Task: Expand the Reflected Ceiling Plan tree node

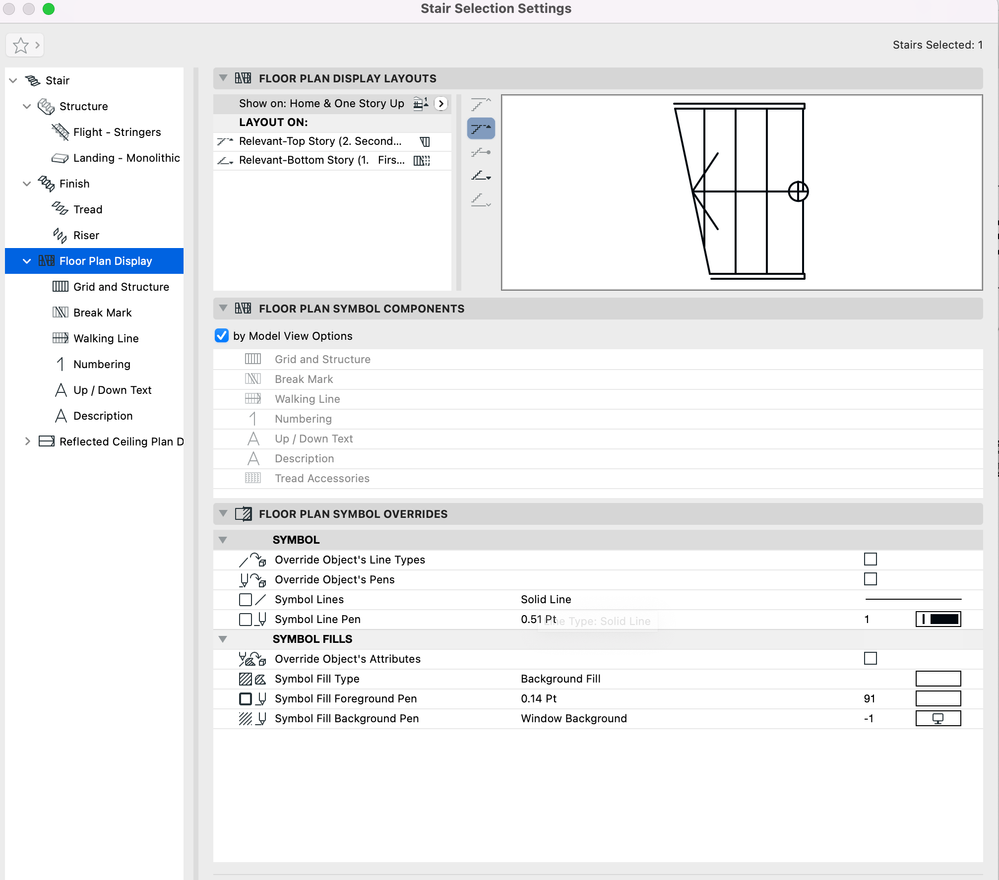Action: point(27,442)
